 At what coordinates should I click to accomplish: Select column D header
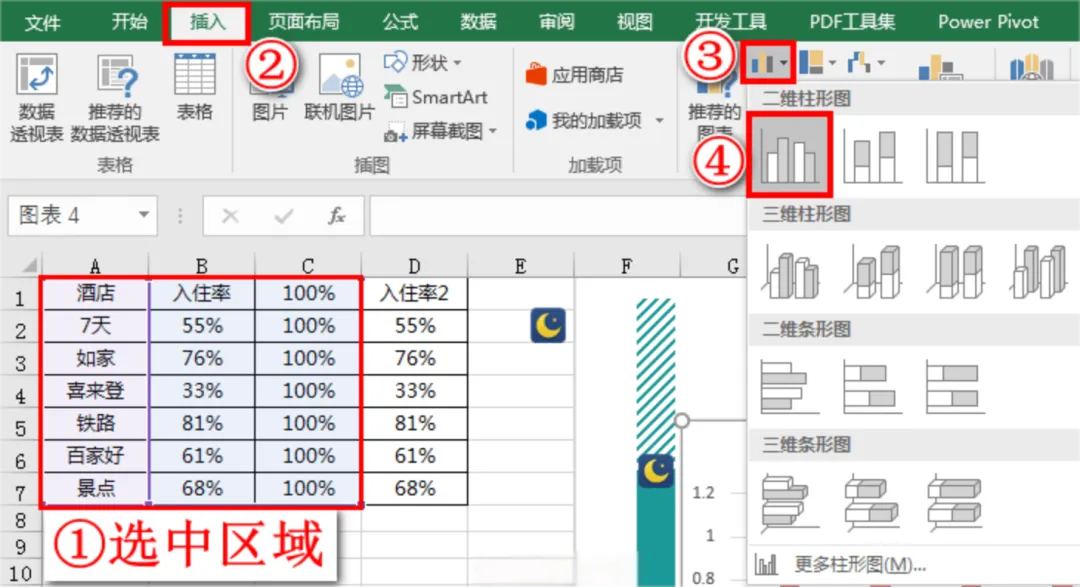[x=414, y=266]
